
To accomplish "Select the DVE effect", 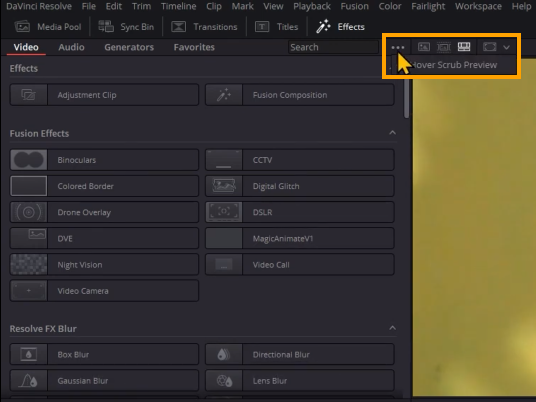I will coord(104,238).
